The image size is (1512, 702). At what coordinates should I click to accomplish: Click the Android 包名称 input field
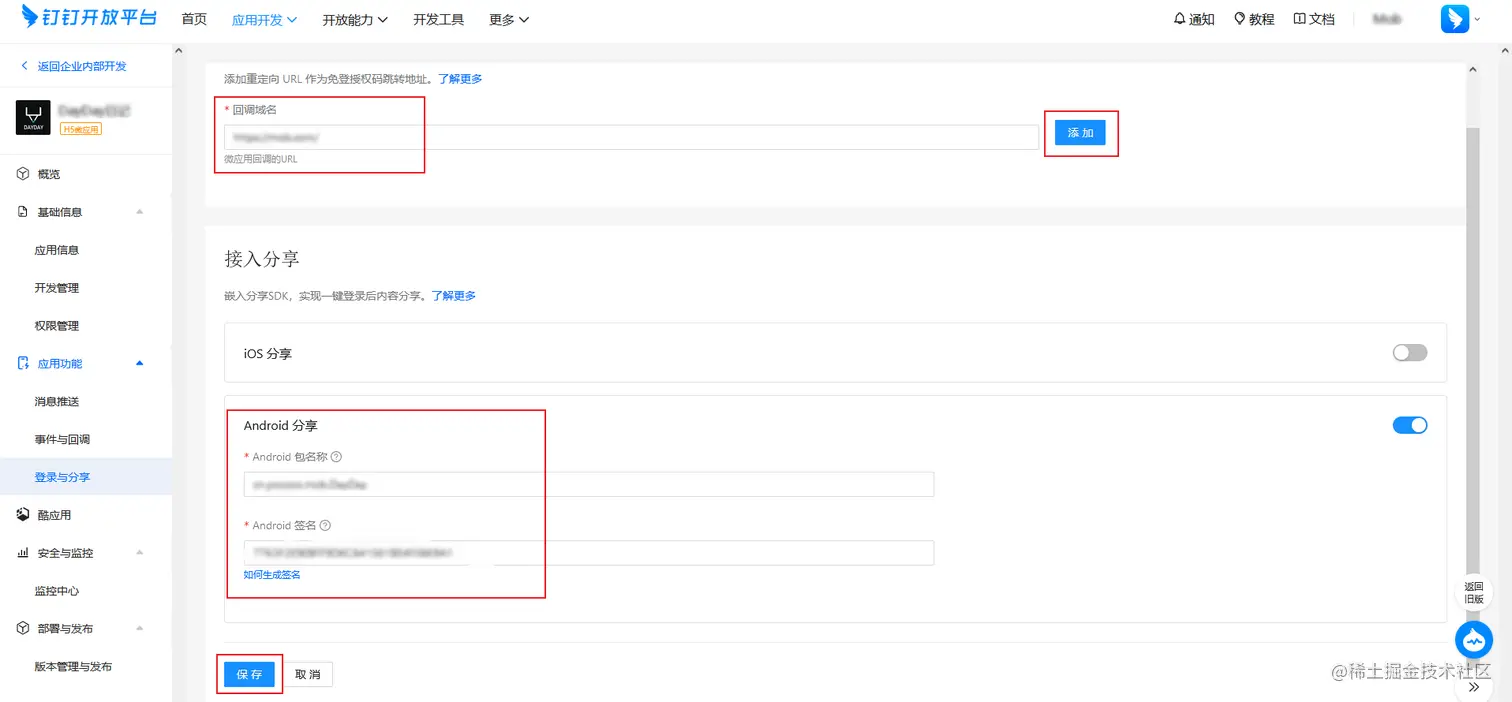(589, 484)
